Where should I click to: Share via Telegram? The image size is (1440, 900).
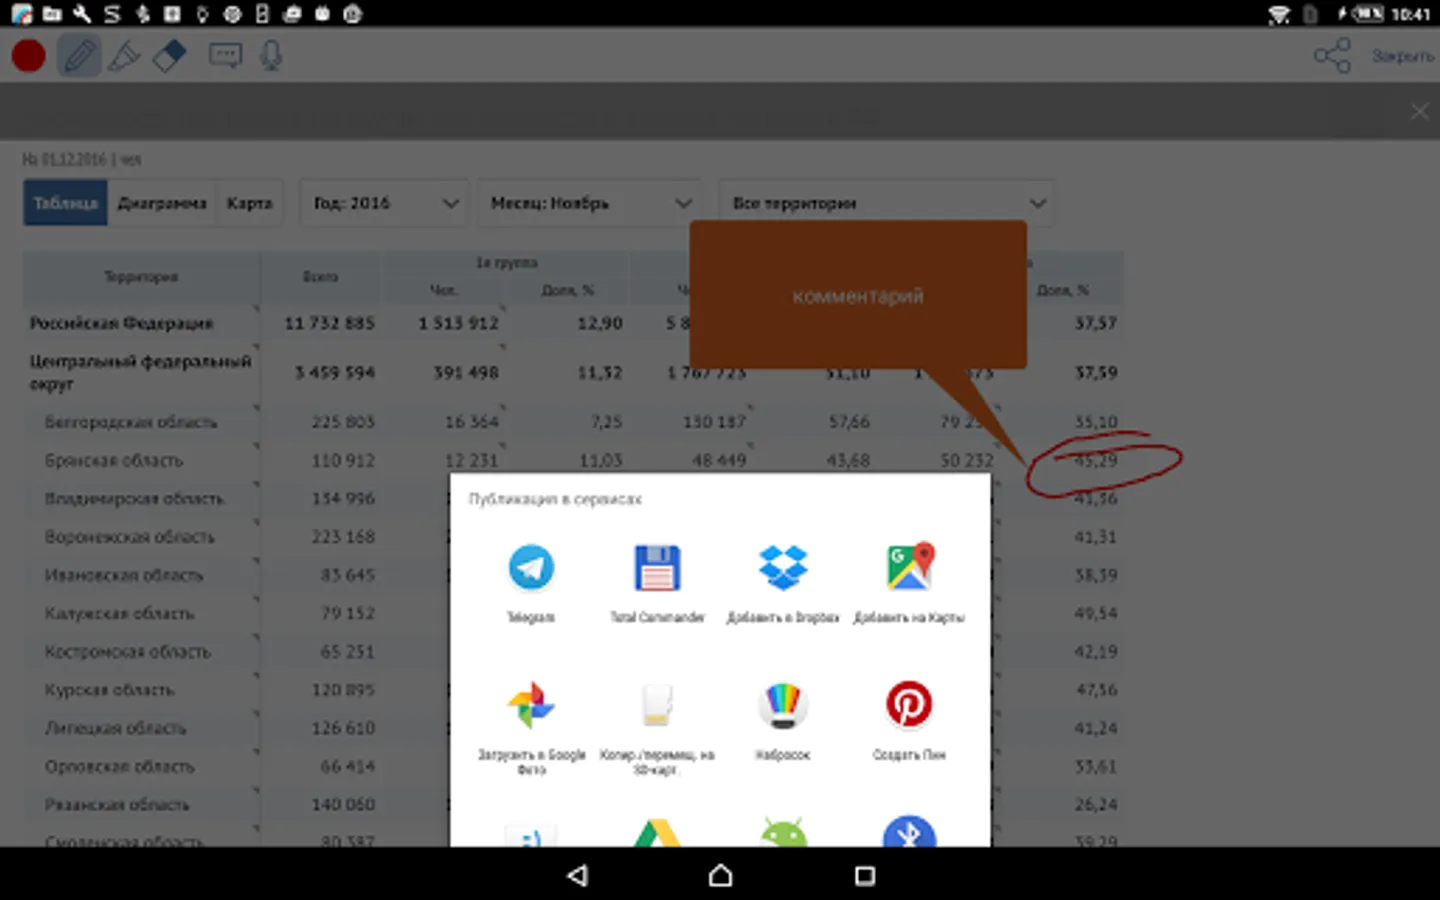(531, 584)
